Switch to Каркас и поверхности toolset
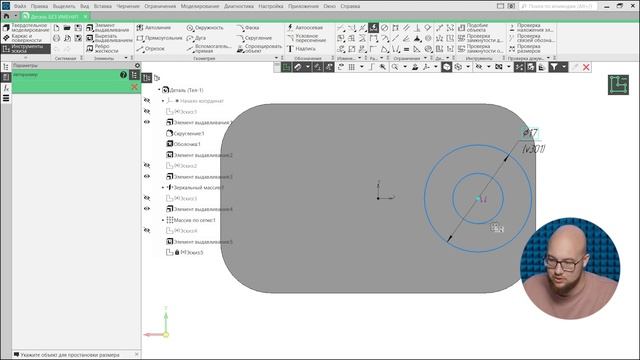This screenshot has width=640, height=360. pos(24,38)
